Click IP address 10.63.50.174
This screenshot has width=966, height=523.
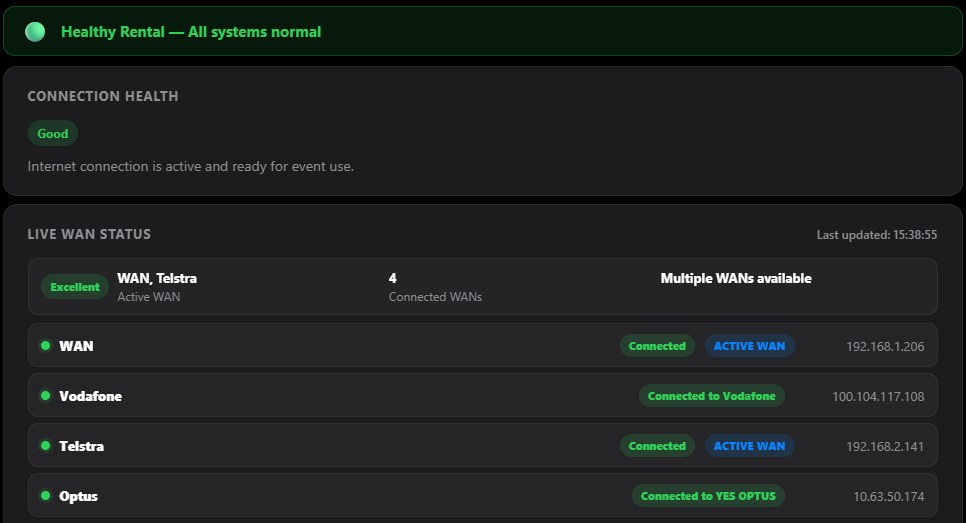[889, 497]
